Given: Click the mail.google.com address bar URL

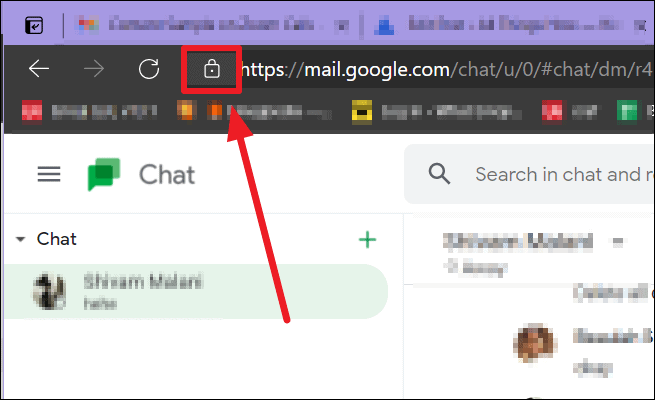Looking at the screenshot, I should 446,69.
